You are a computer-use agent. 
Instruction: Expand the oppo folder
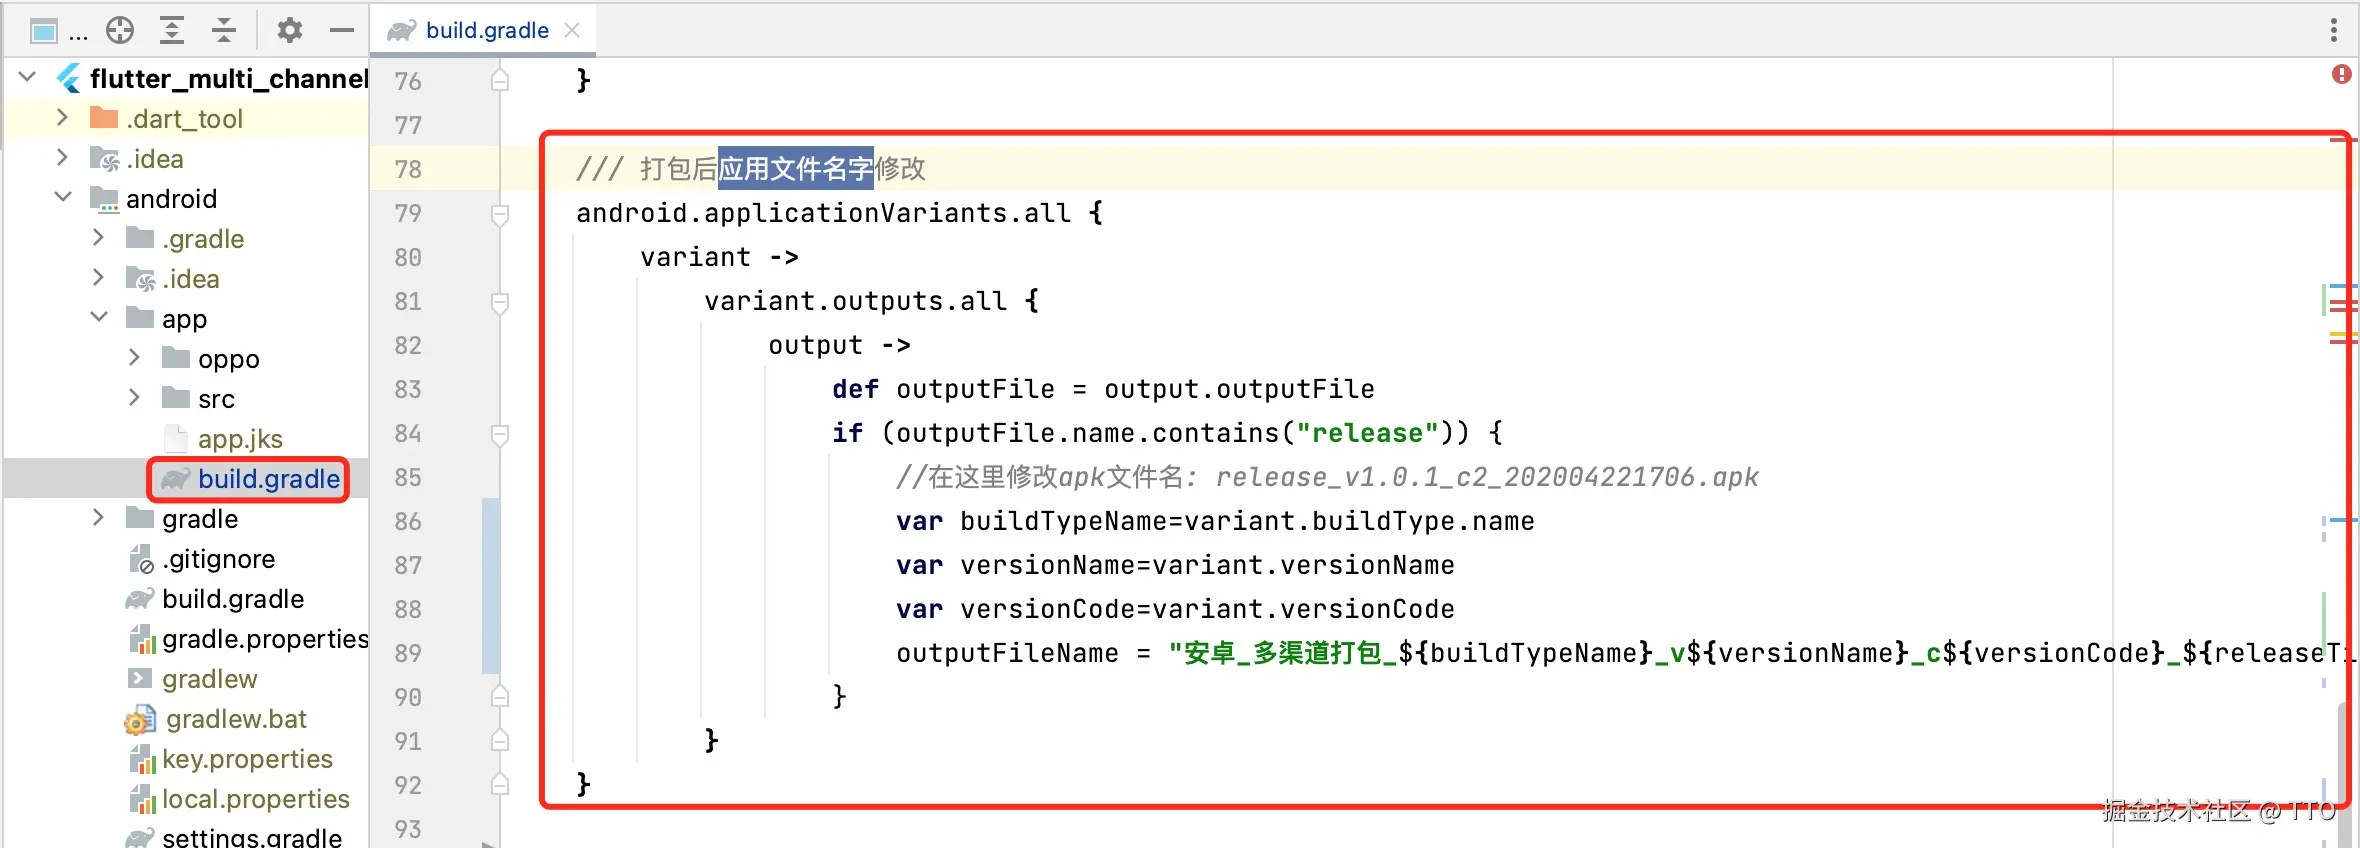pyautogui.click(x=134, y=357)
